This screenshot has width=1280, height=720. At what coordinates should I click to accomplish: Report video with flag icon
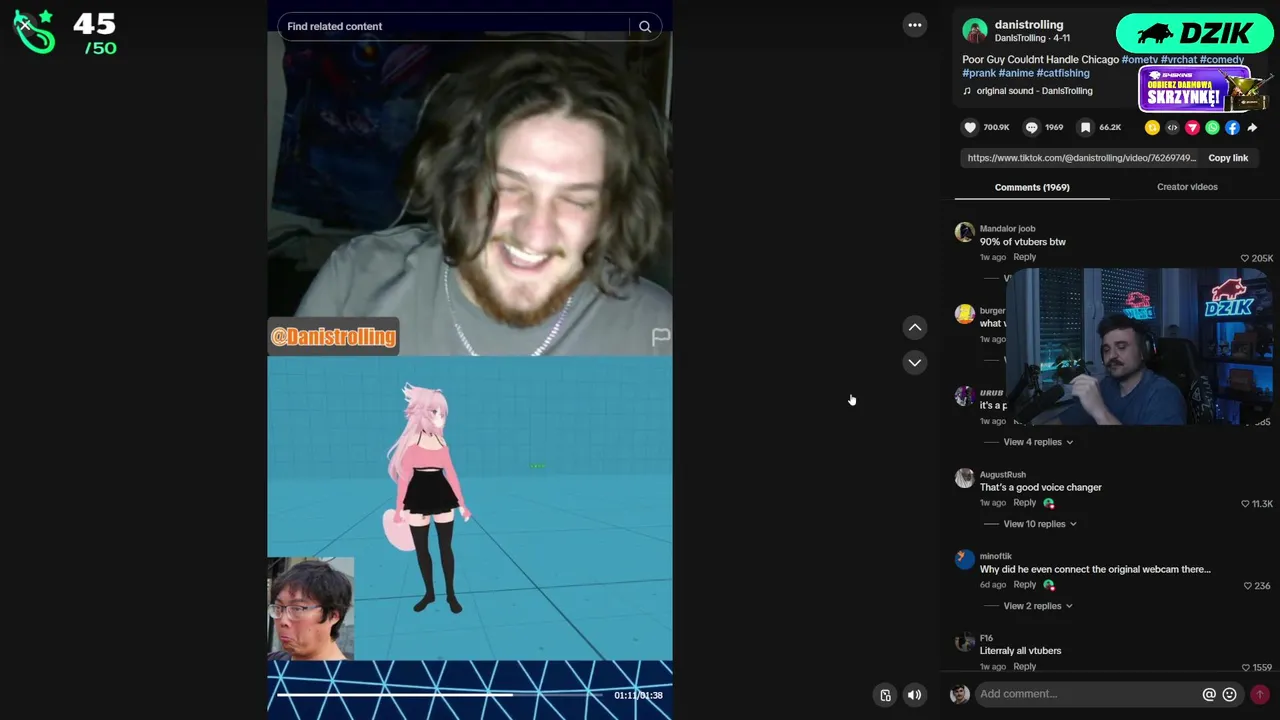click(x=661, y=337)
